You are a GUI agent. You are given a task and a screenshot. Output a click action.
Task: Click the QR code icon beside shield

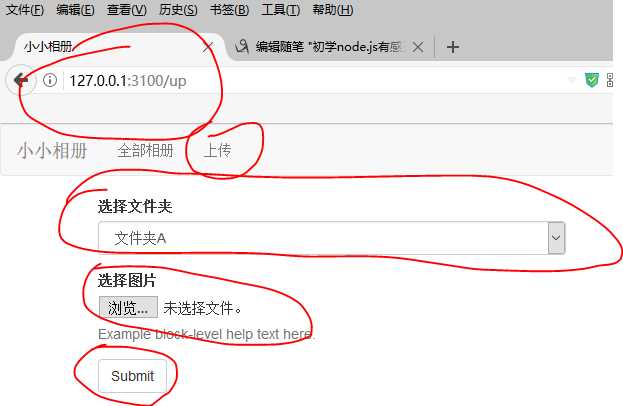click(610, 80)
